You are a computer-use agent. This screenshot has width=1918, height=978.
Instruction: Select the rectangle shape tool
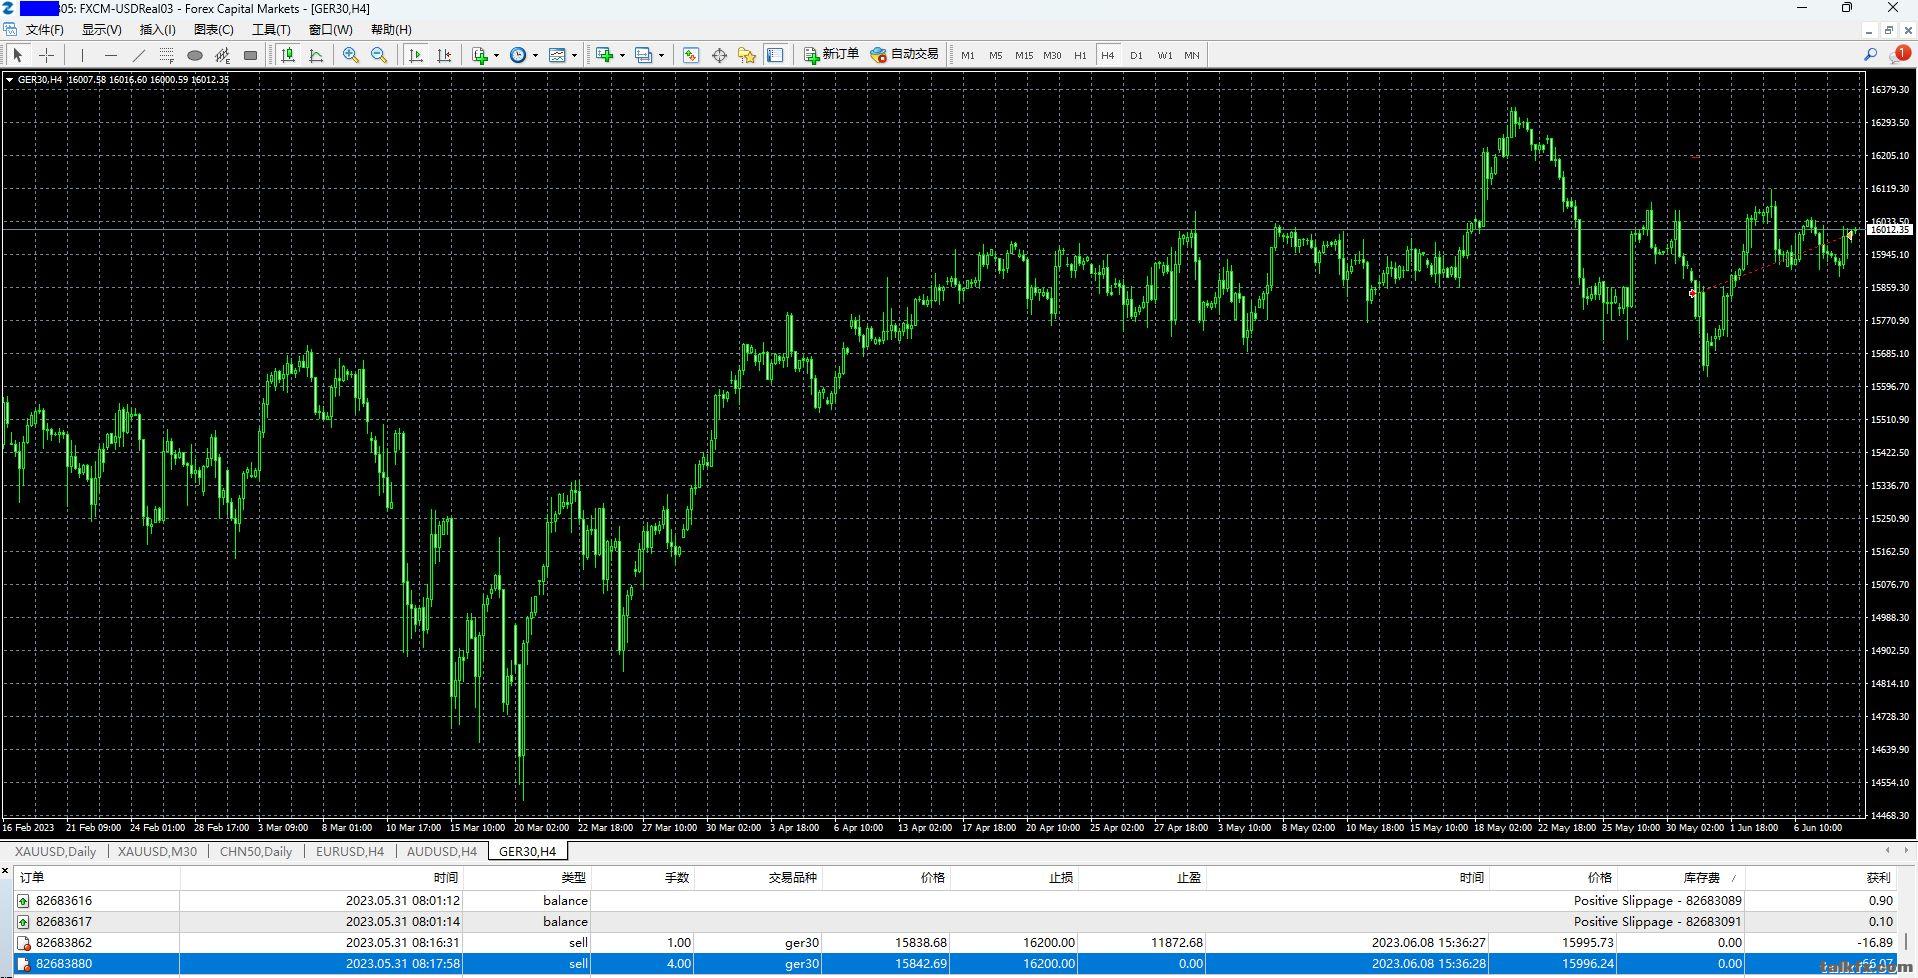point(251,55)
